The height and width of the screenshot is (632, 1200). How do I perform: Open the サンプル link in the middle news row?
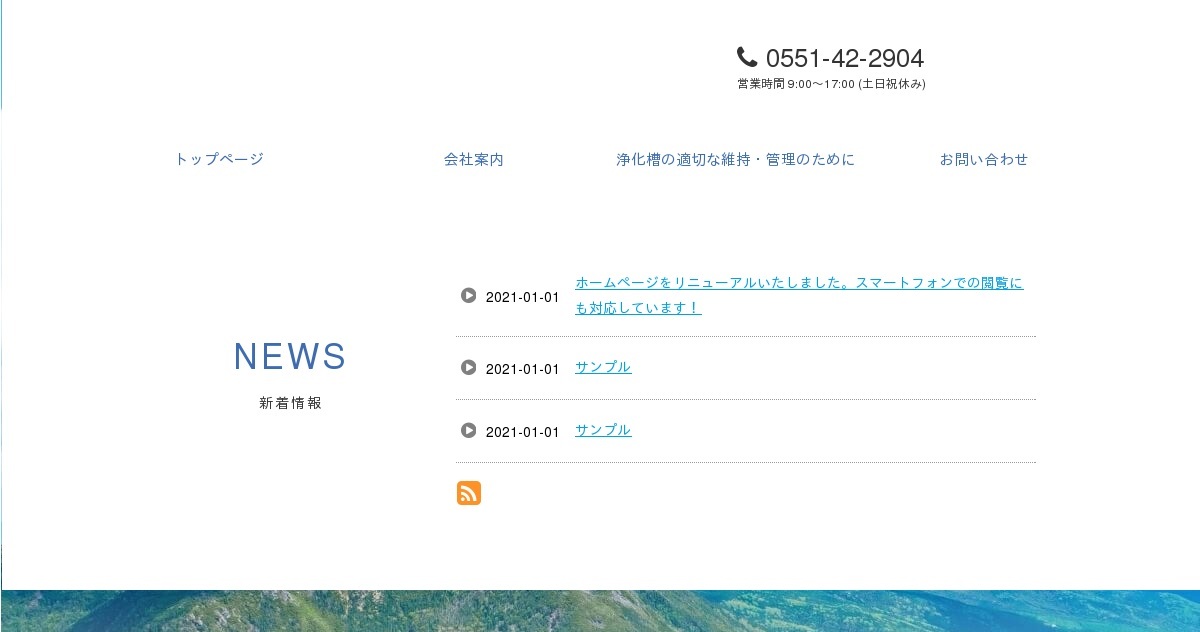tap(603, 367)
